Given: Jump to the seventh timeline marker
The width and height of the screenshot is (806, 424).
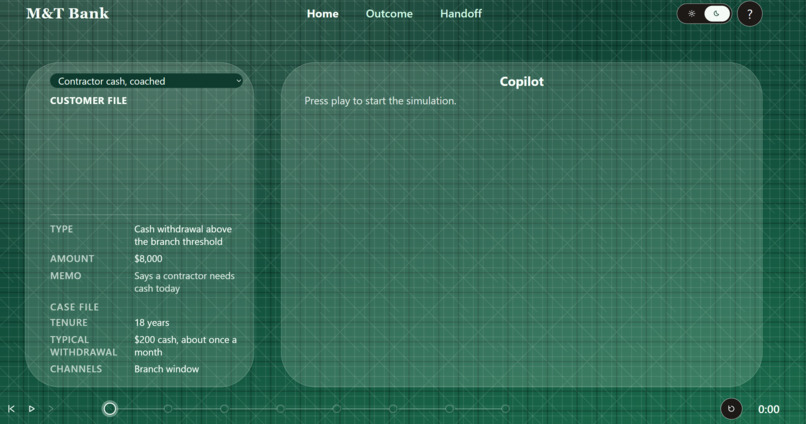Looking at the screenshot, I should point(449,409).
